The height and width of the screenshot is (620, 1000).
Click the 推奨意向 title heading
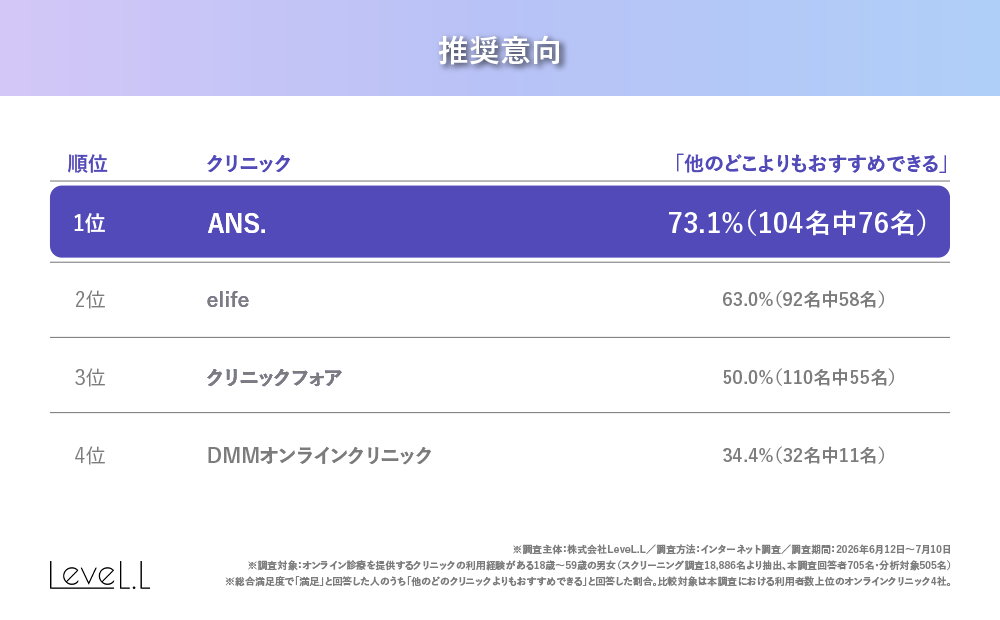tap(499, 51)
